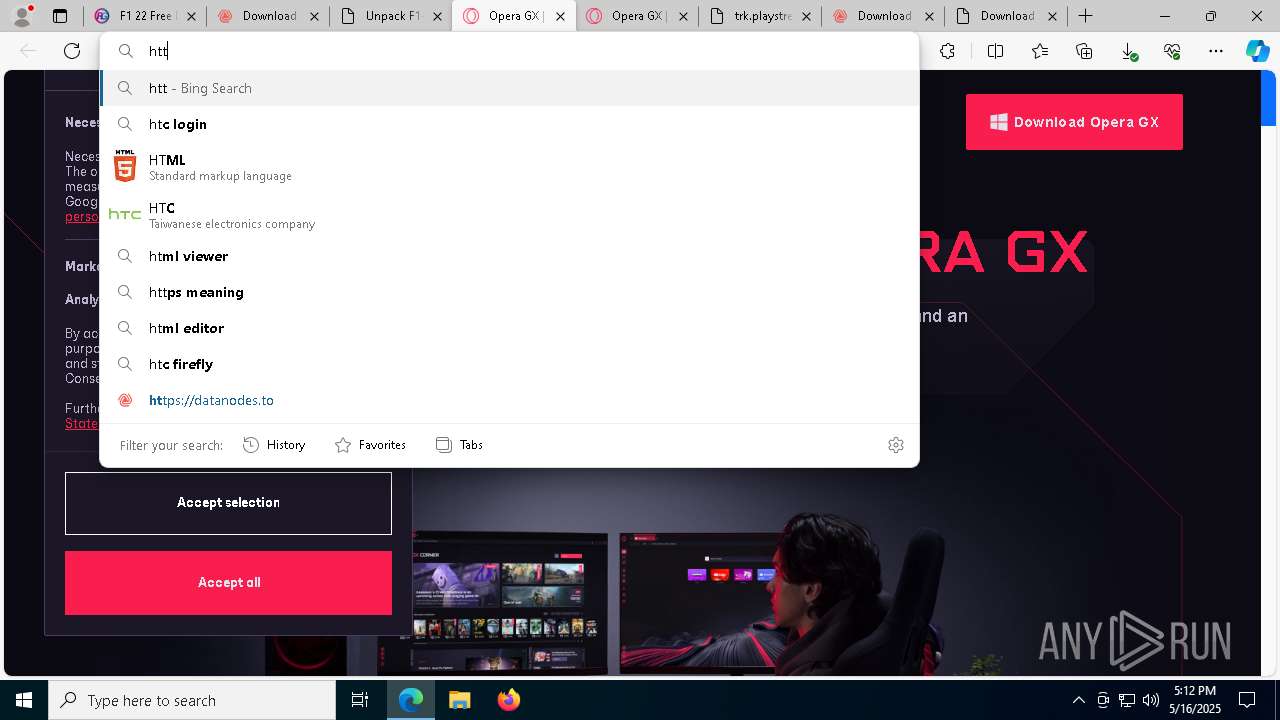Open the Windows Start menu
Screen dimensions: 1280x720
click(x=24, y=700)
